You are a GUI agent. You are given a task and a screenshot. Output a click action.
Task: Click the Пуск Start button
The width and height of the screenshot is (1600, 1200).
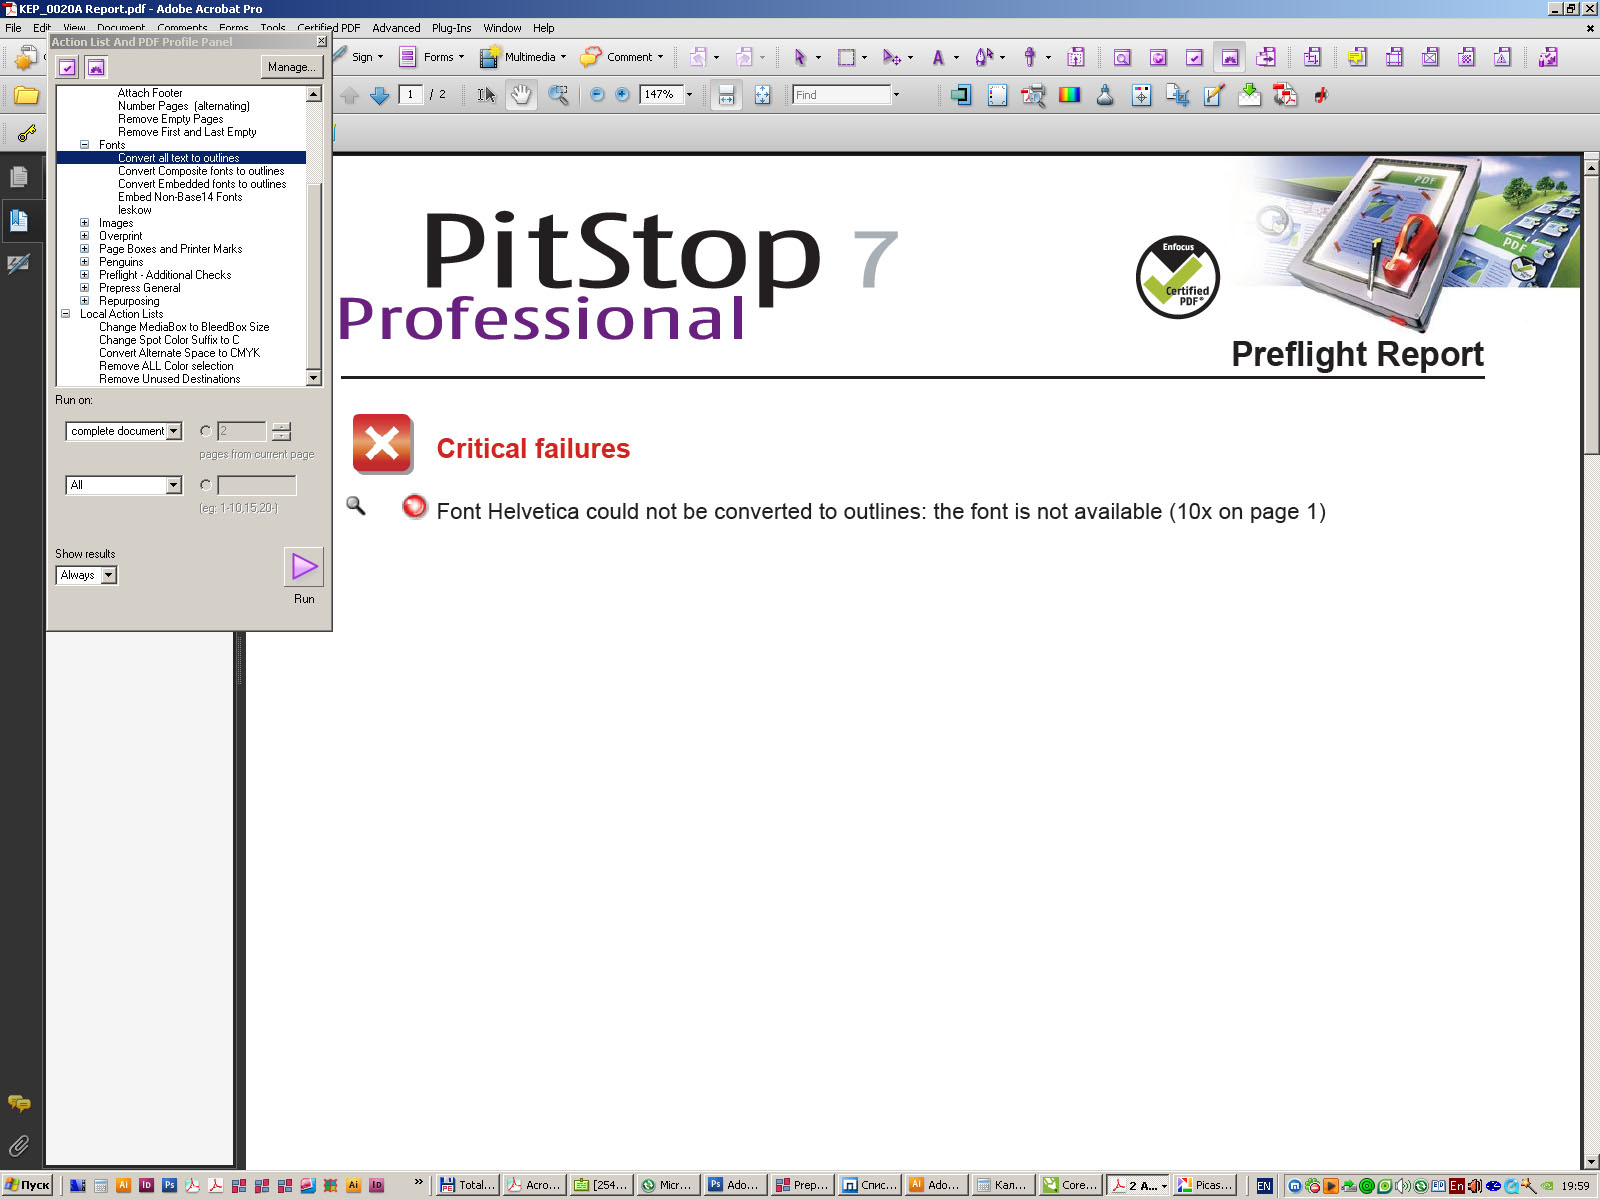coord(27,1185)
